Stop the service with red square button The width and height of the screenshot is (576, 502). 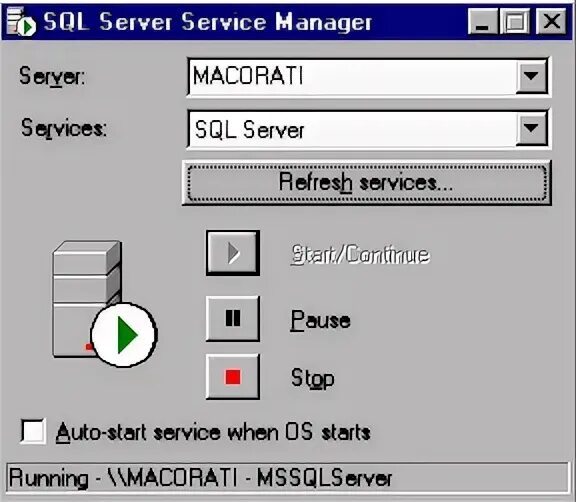(x=233, y=377)
